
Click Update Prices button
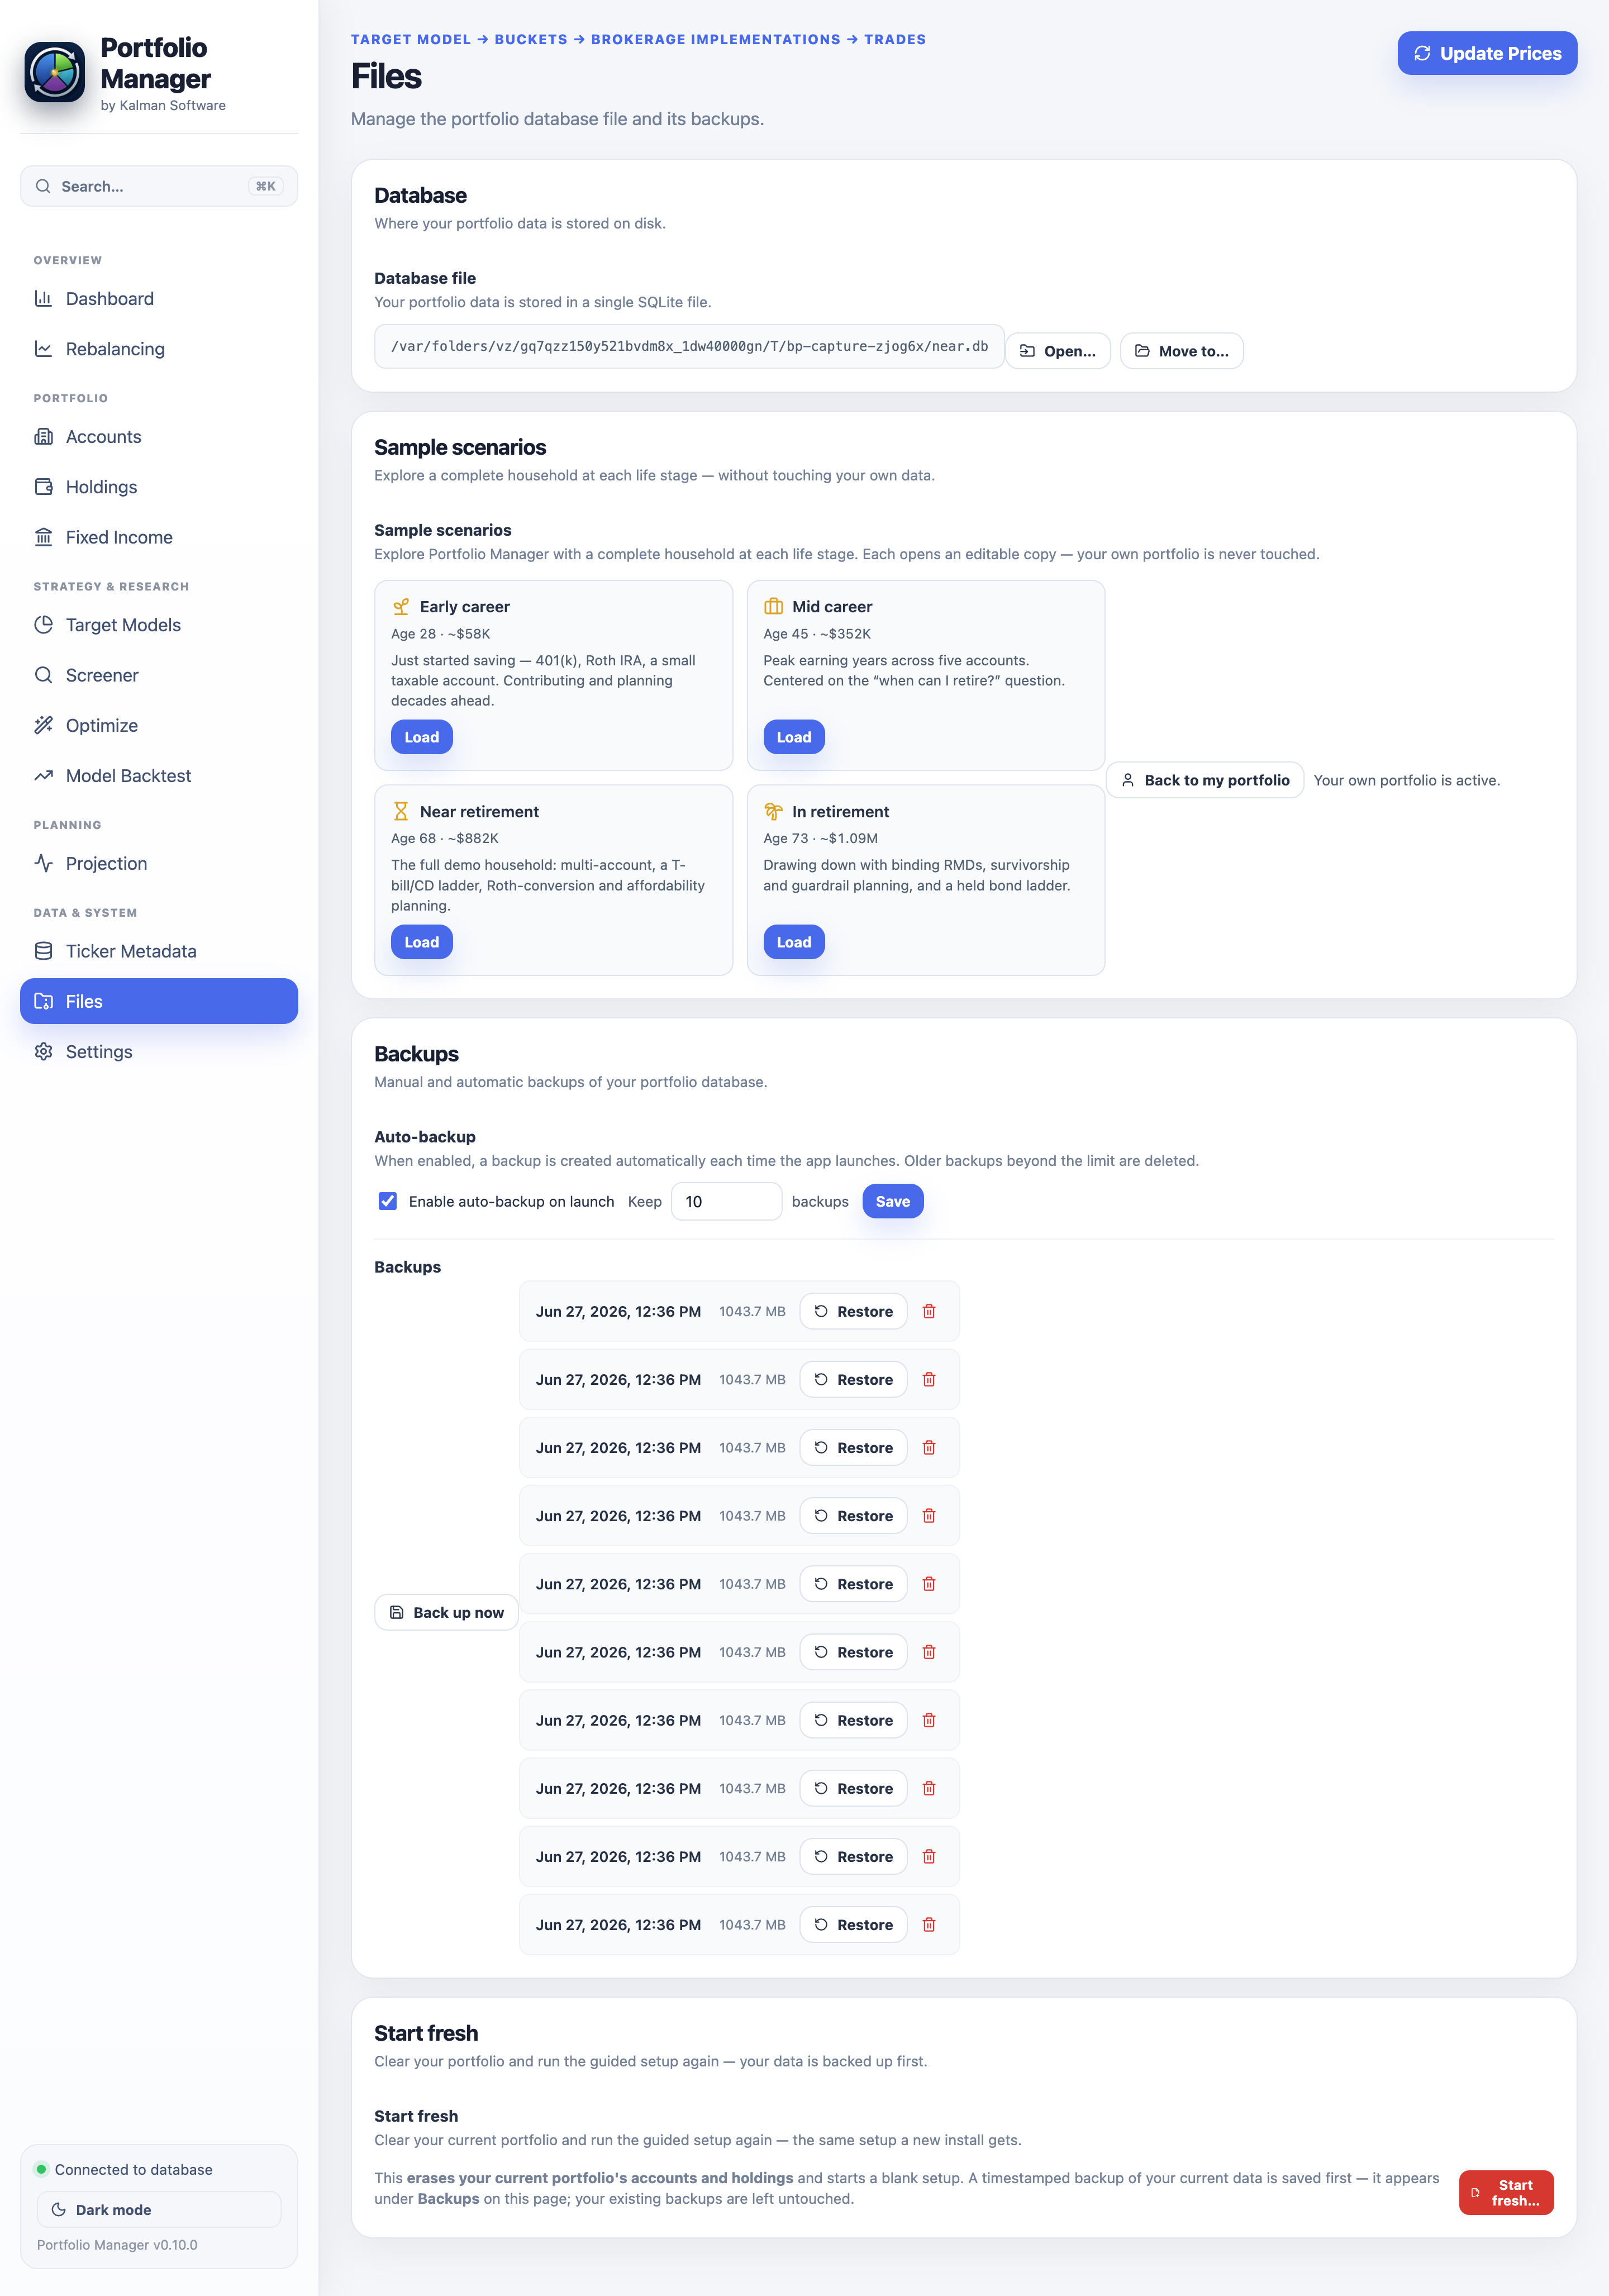coord(1487,53)
